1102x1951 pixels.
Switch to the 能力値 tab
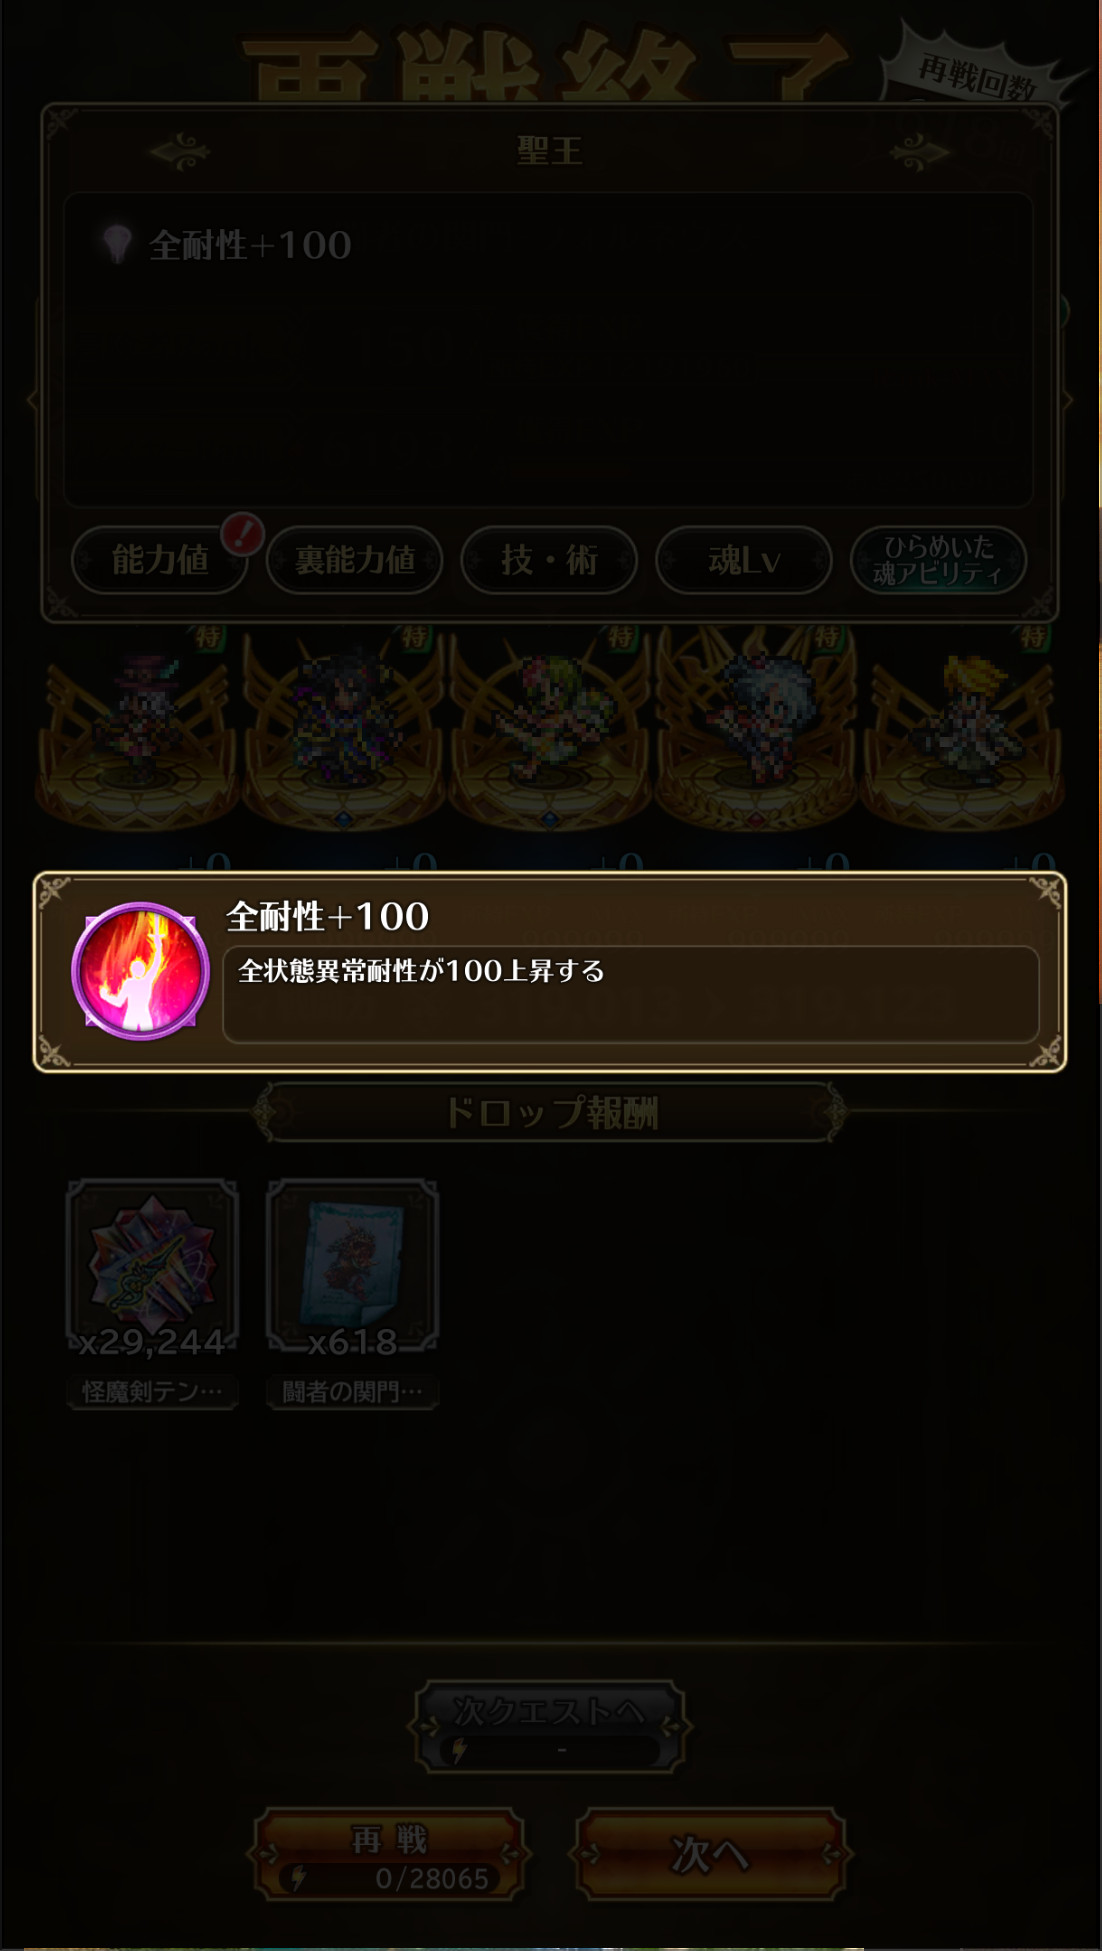point(160,560)
